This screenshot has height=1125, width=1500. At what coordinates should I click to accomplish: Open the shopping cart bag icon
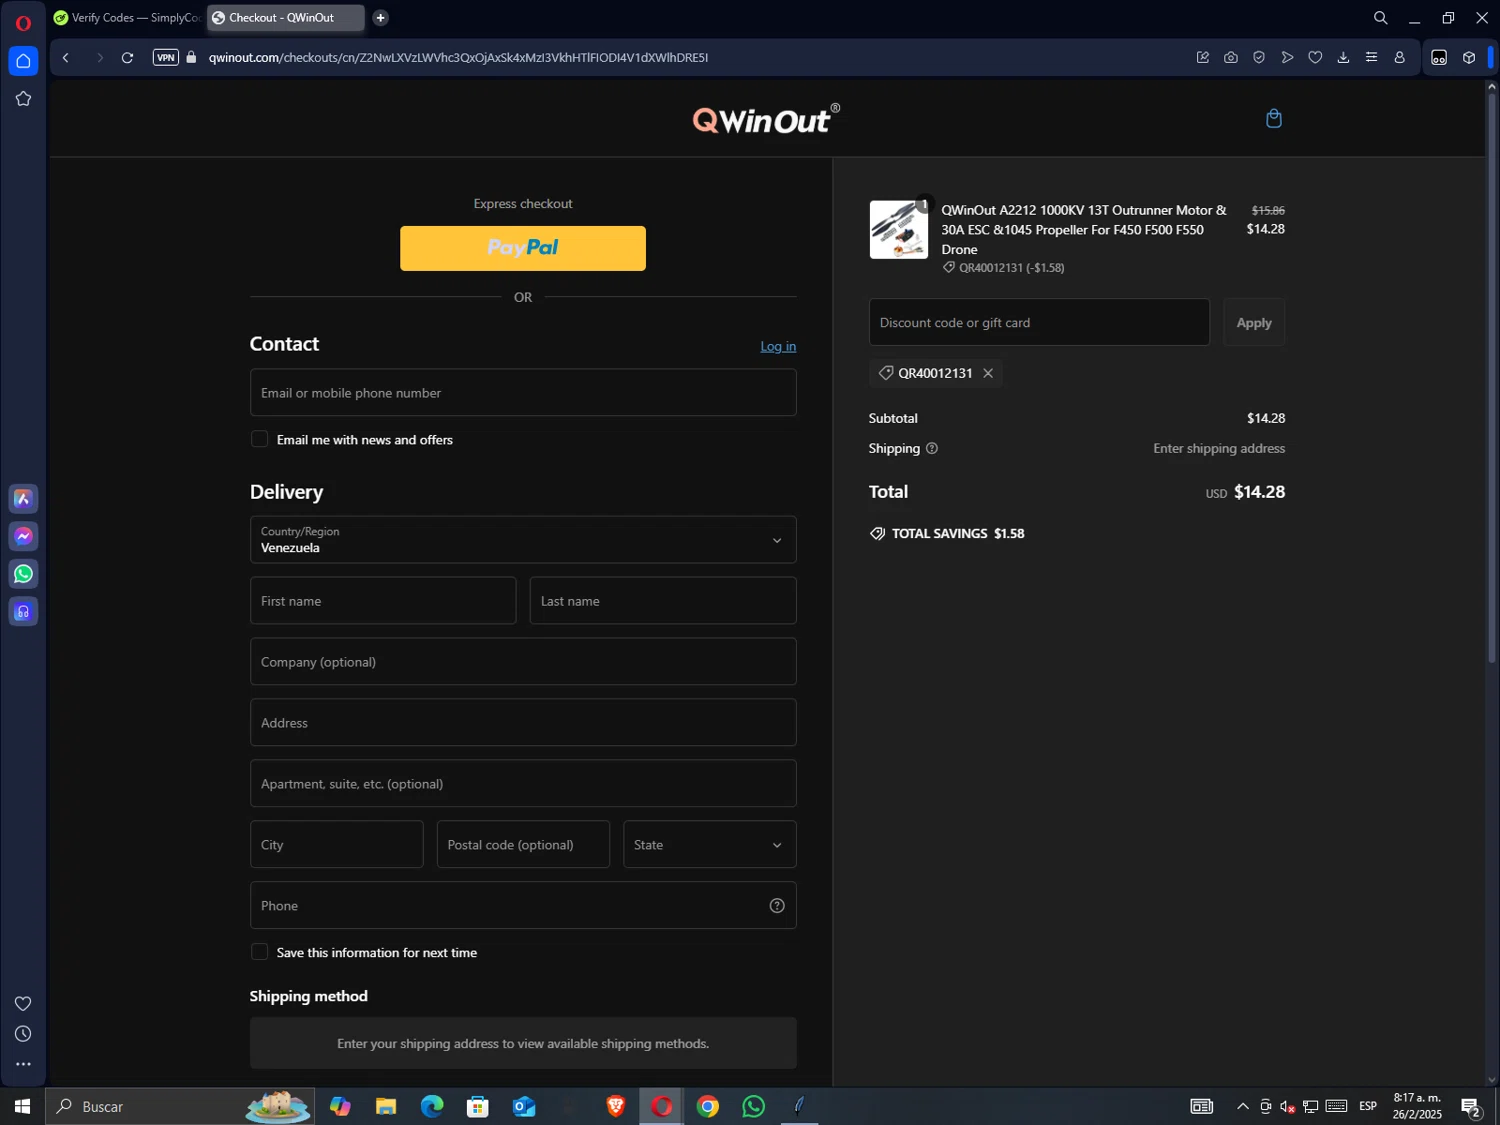[x=1274, y=119]
